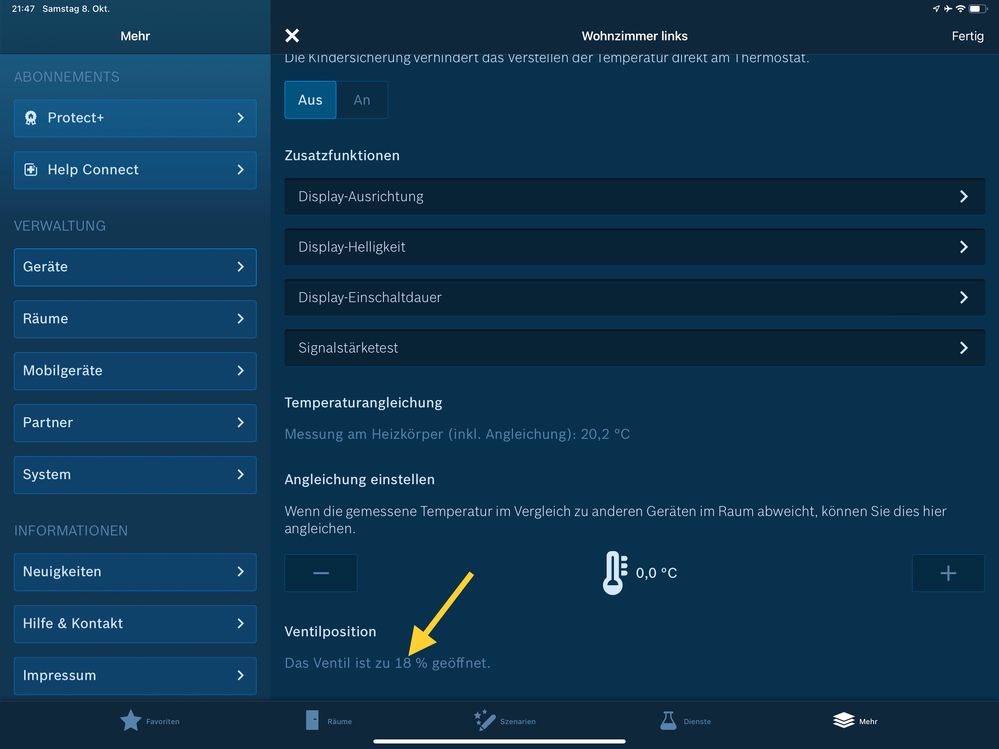Open Hilfe & Kontakt
Viewport: 999px width, 749px height.
point(135,624)
